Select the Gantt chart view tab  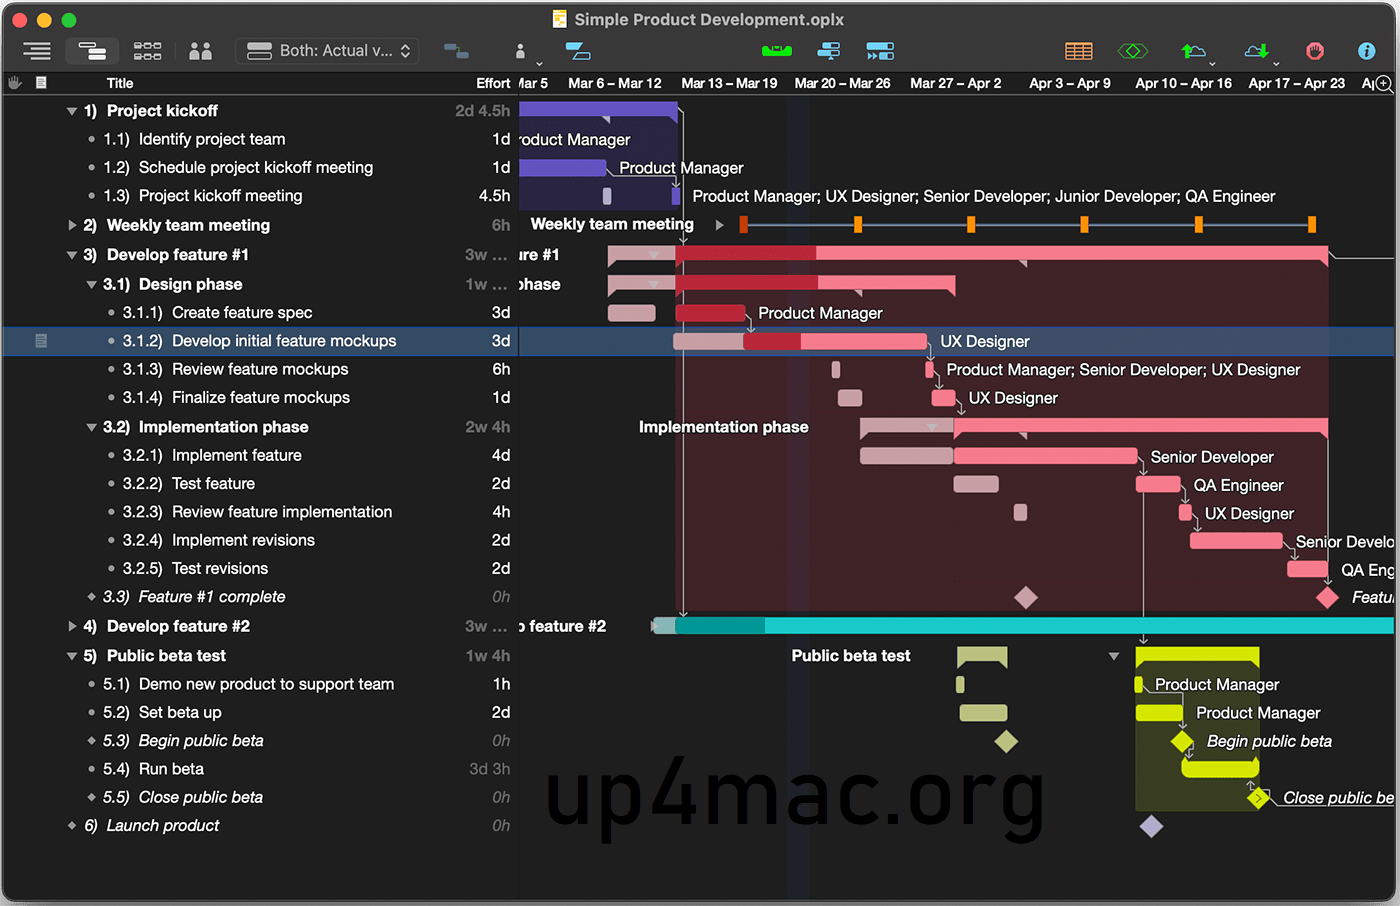point(92,51)
